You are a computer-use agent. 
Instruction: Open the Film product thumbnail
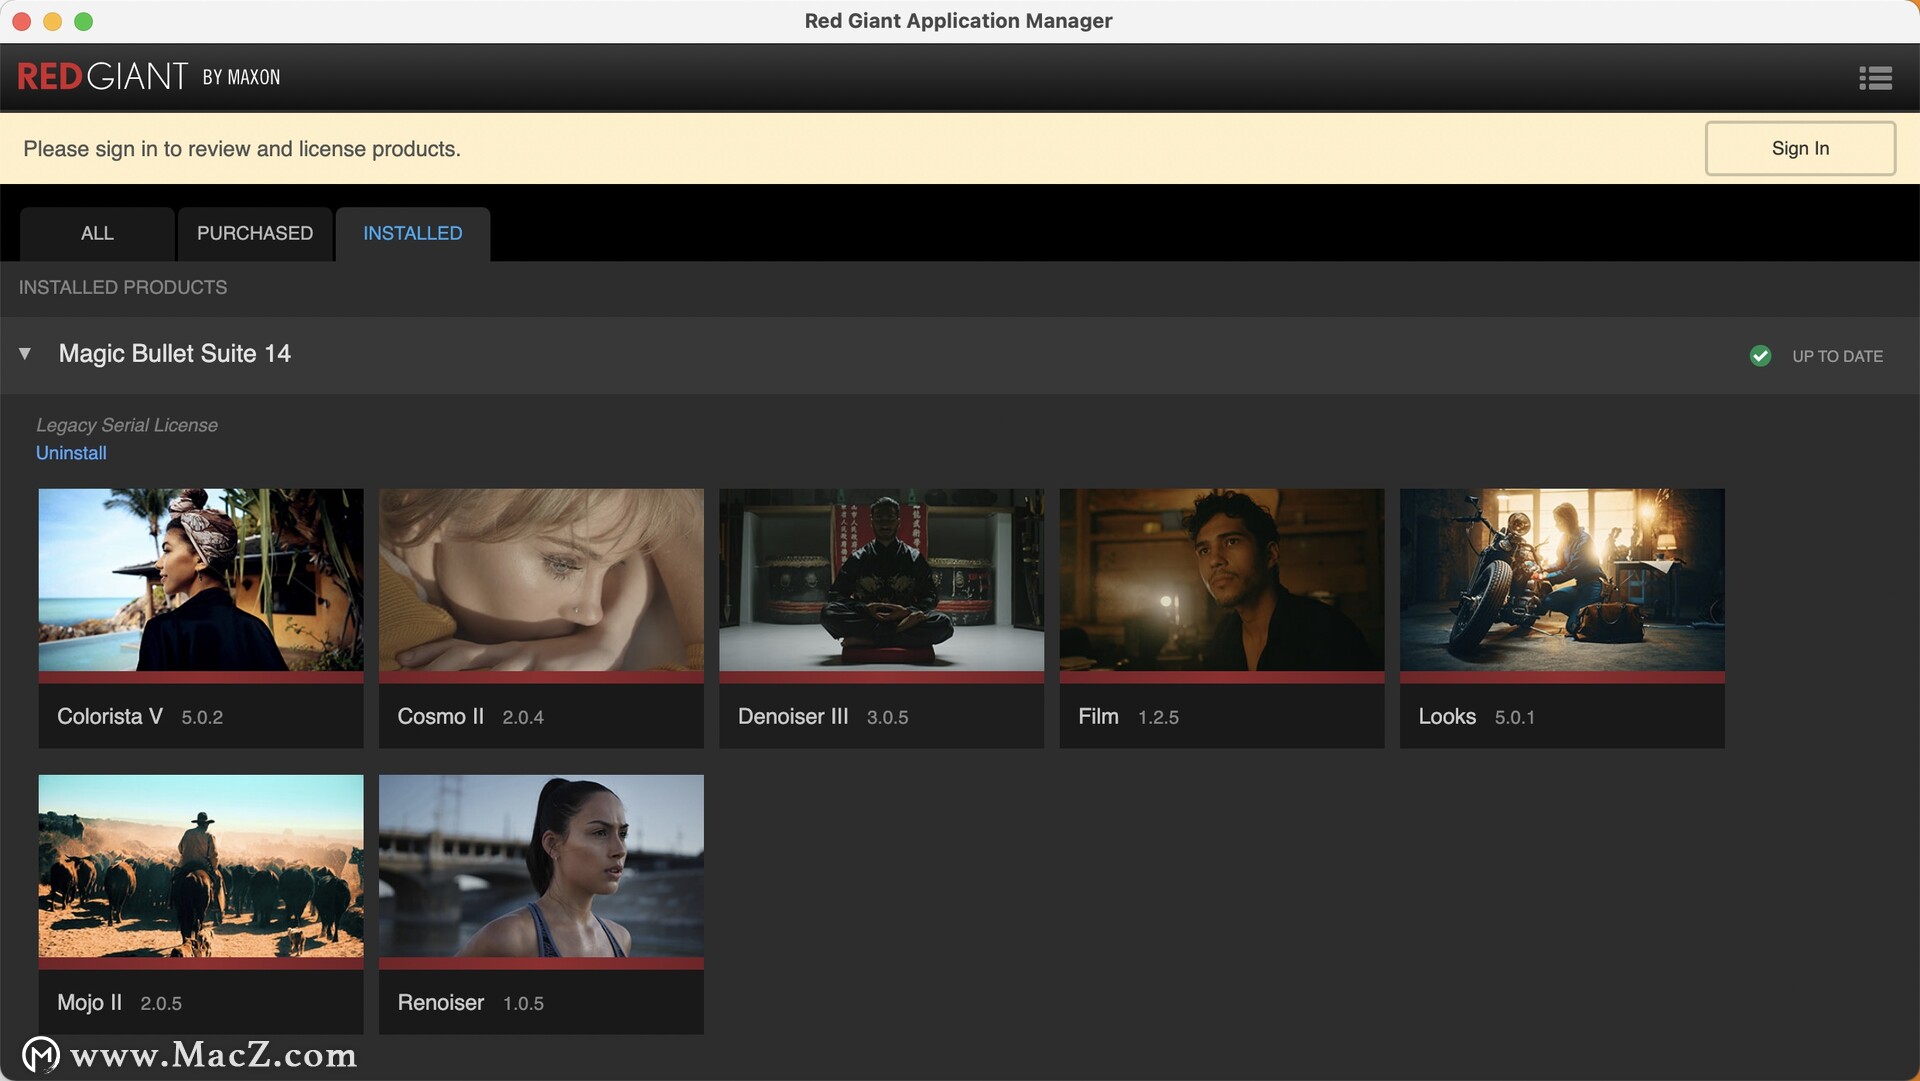pyautogui.click(x=1222, y=580)
